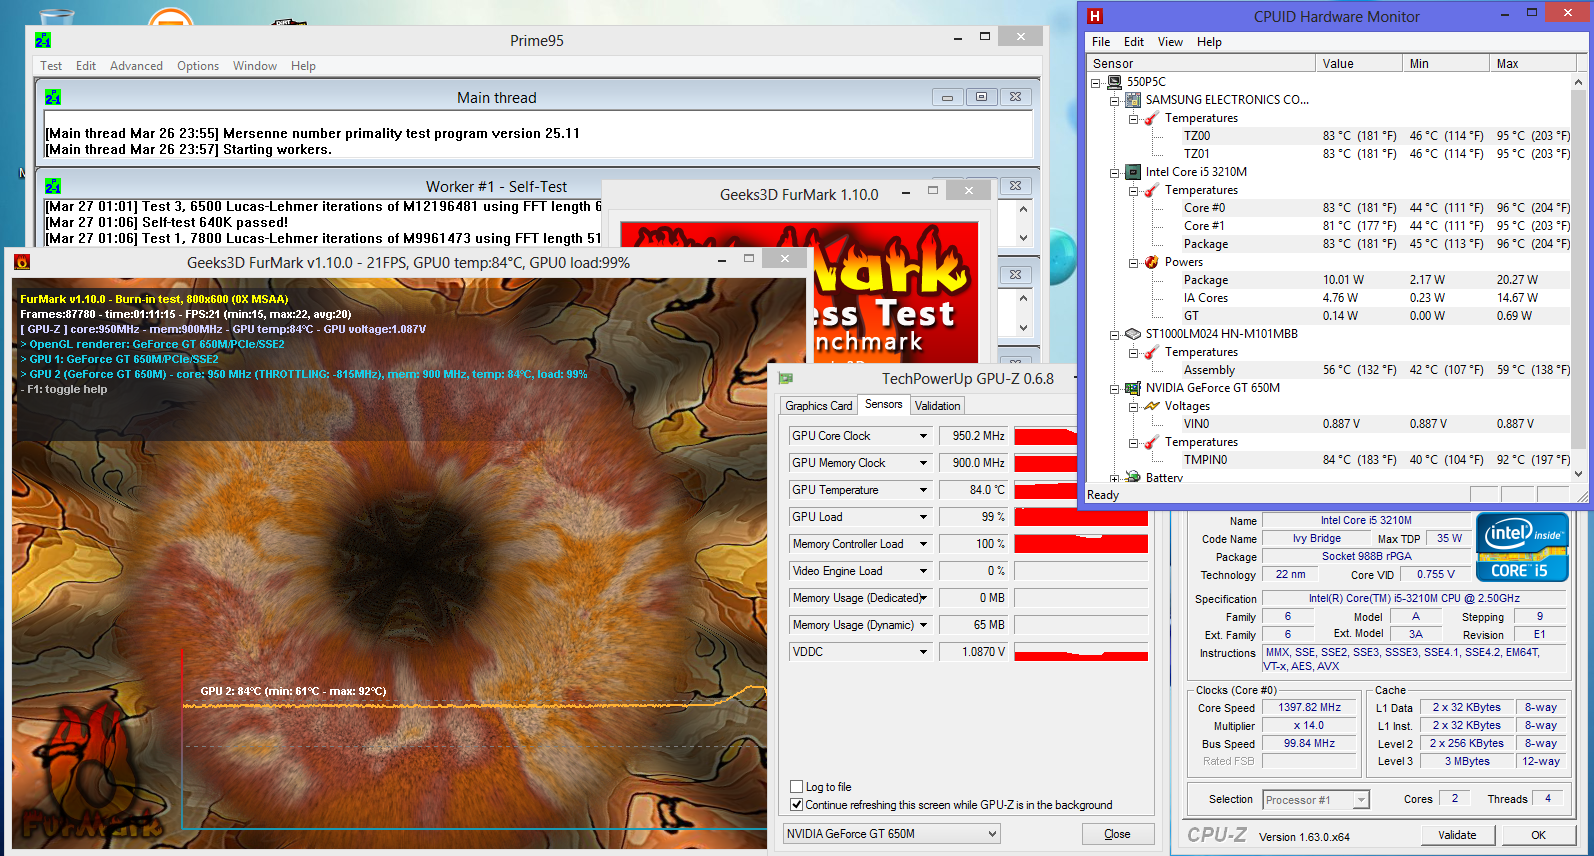Click the Hardware Monitor scrollbar down arrow
Viewport: 1594px width, 856px height.
pyautogui.click(x=1579, y=474)
